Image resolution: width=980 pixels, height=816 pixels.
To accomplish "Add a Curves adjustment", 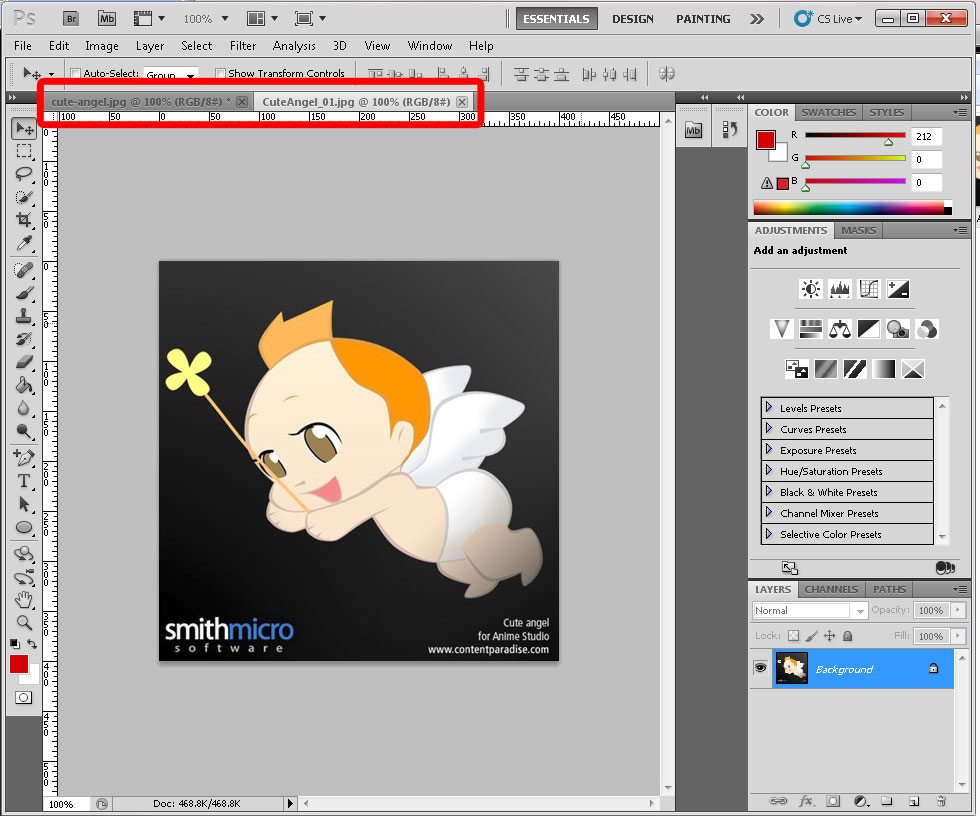I will [x=869, y=289].
